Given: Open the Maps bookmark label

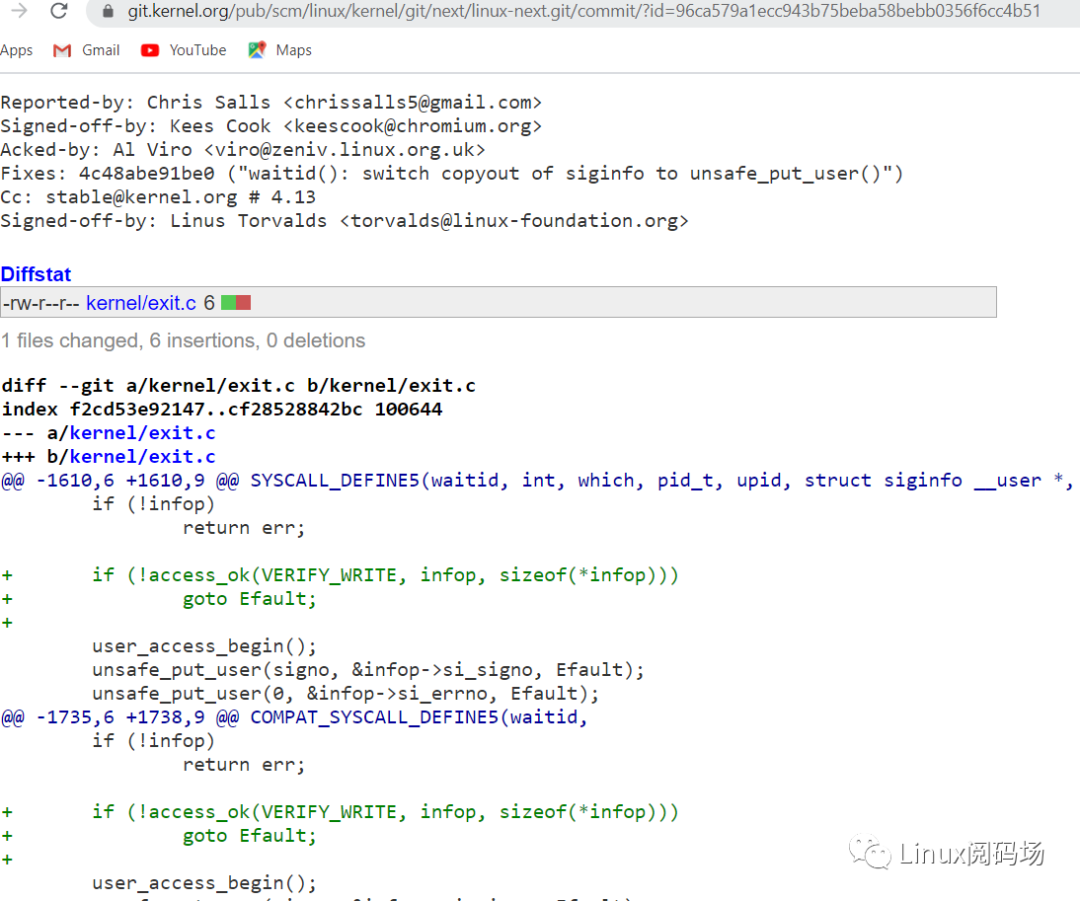Looking at the screenshot, I should coord(293,50).
